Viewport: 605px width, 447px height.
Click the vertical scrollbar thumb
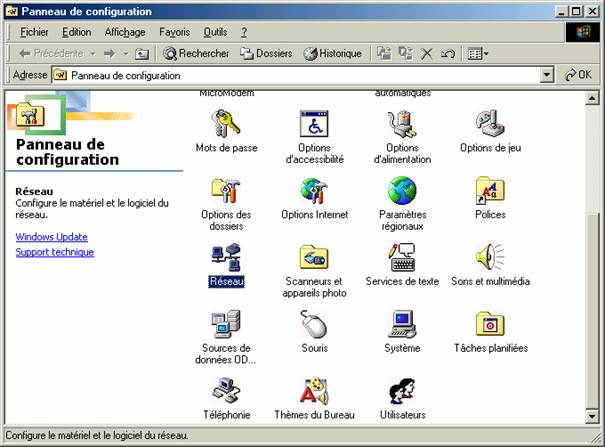click(591, 310)
